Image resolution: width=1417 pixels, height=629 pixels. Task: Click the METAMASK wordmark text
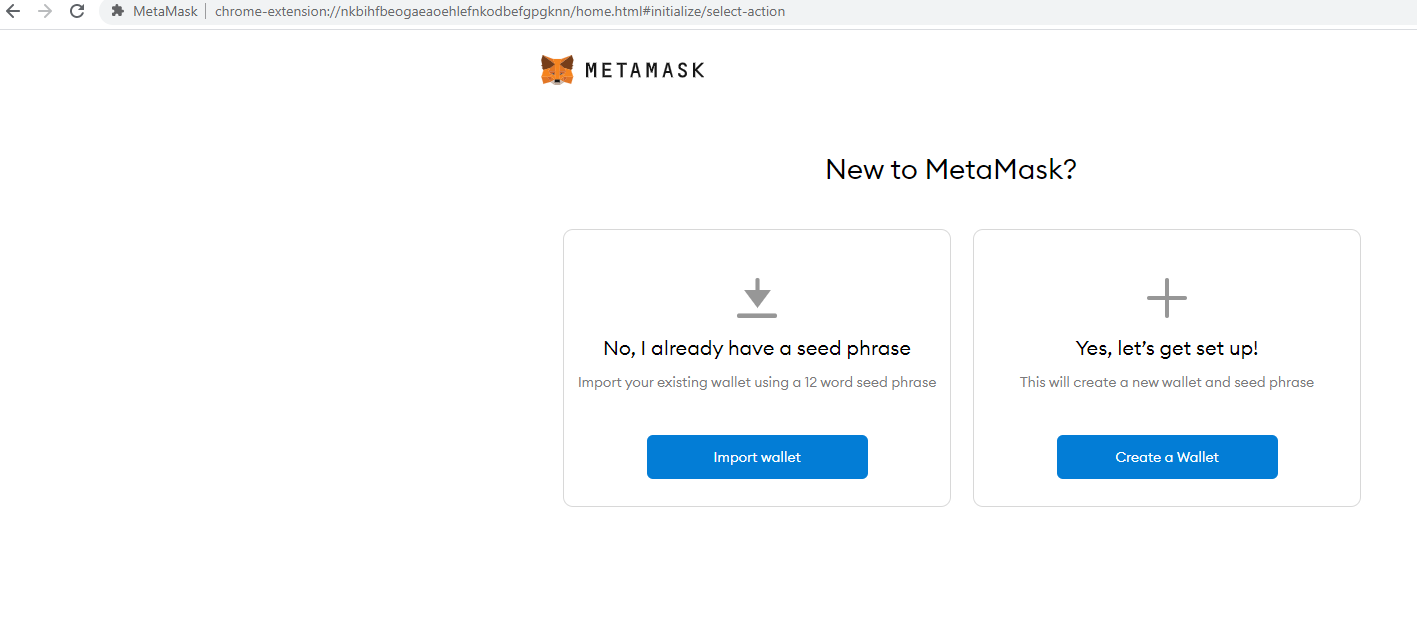644,70
